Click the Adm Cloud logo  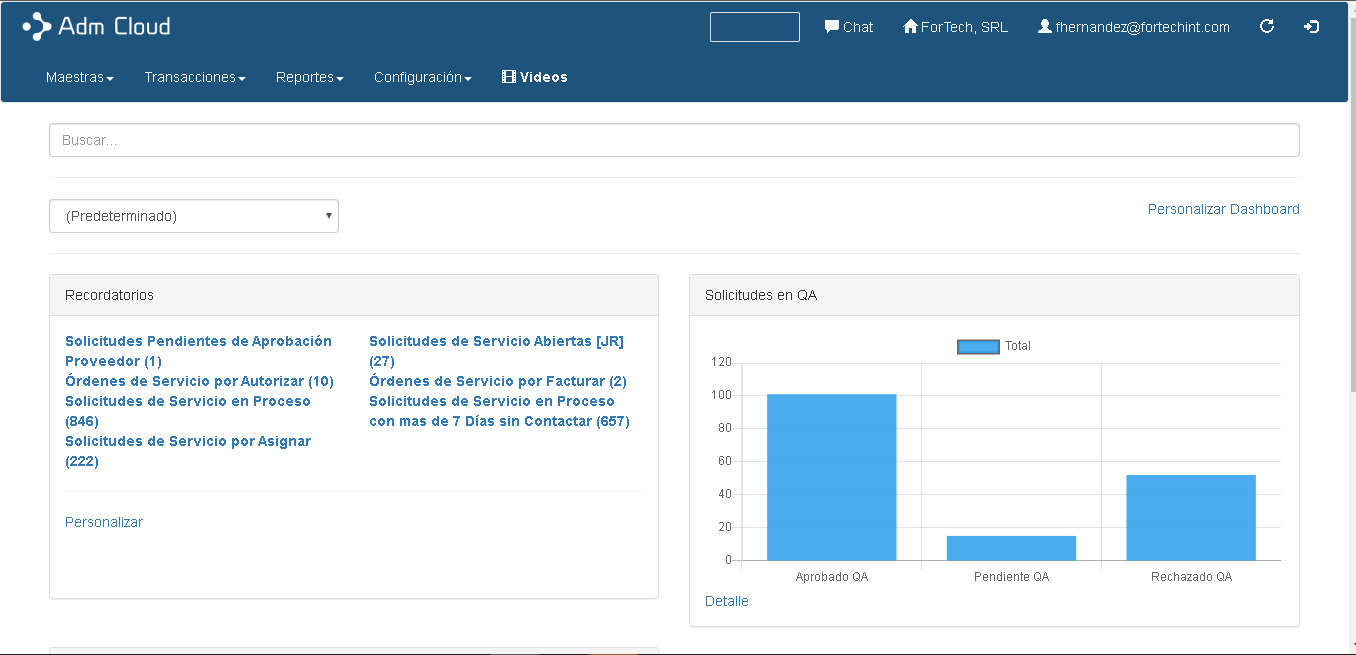96,26
